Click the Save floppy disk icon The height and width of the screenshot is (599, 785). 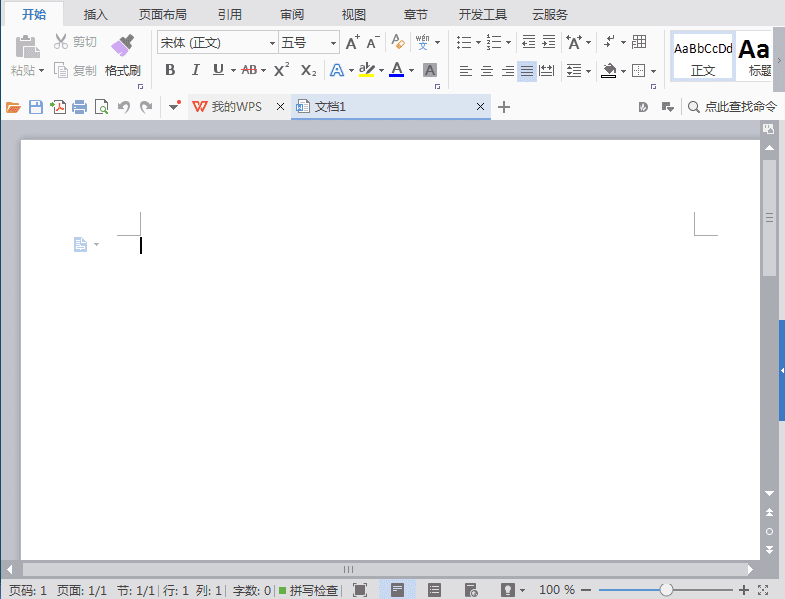36,107
